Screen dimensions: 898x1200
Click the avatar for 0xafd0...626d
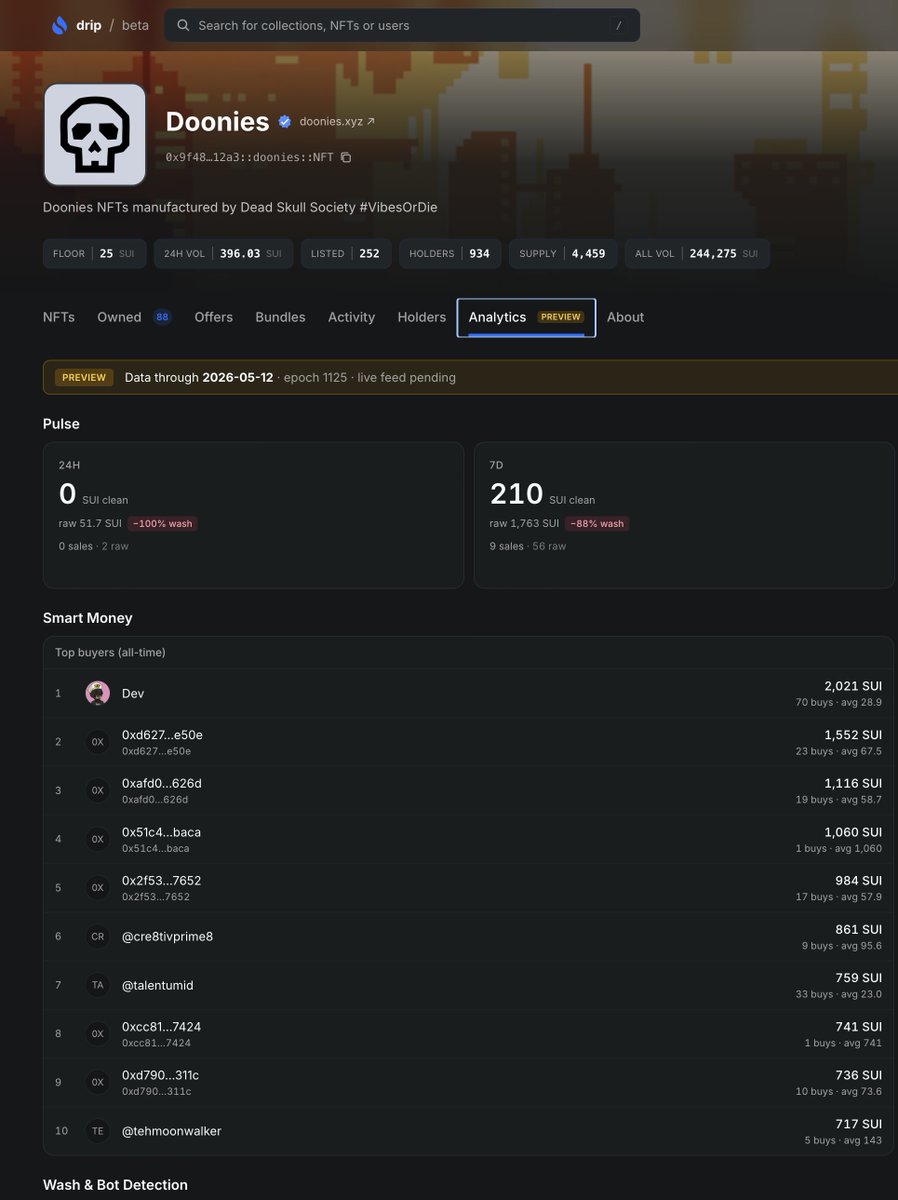click(97, 790)
